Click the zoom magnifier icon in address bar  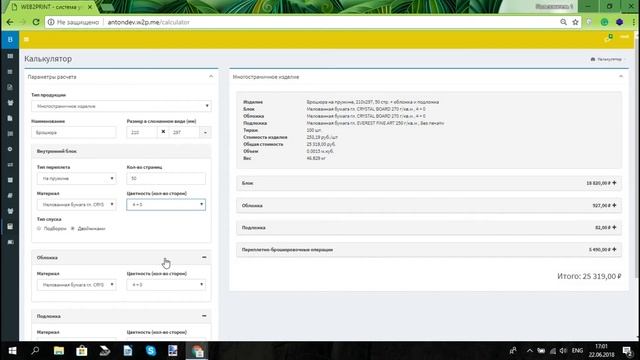563,22
